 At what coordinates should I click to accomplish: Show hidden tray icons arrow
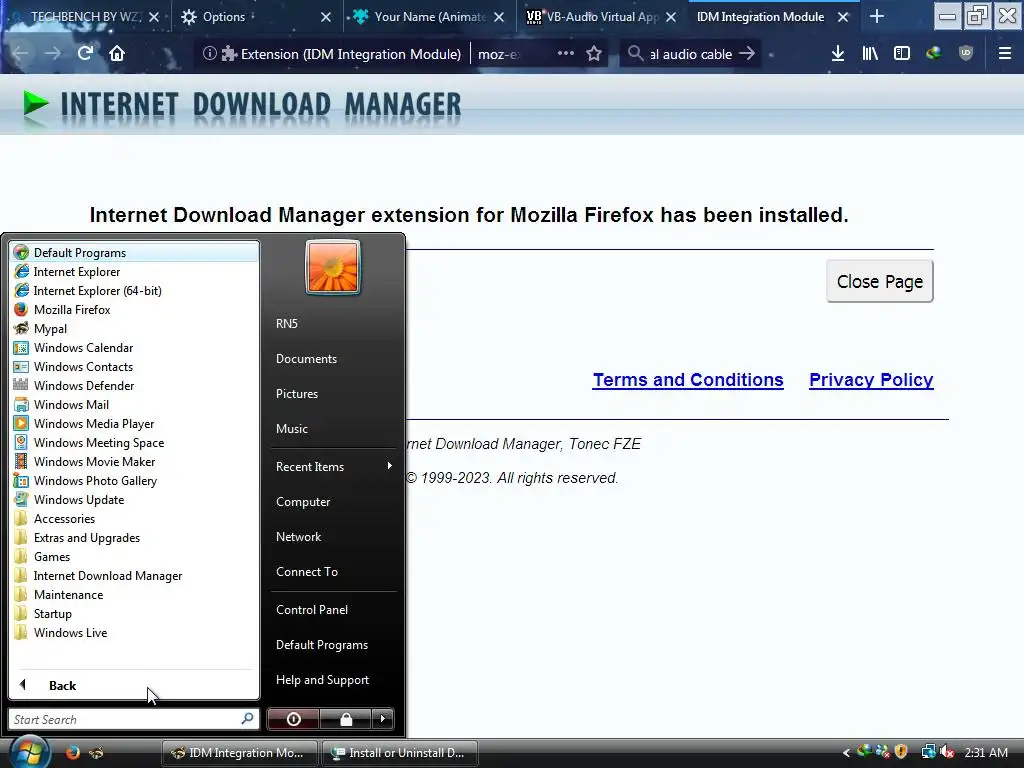click(846, 753)
